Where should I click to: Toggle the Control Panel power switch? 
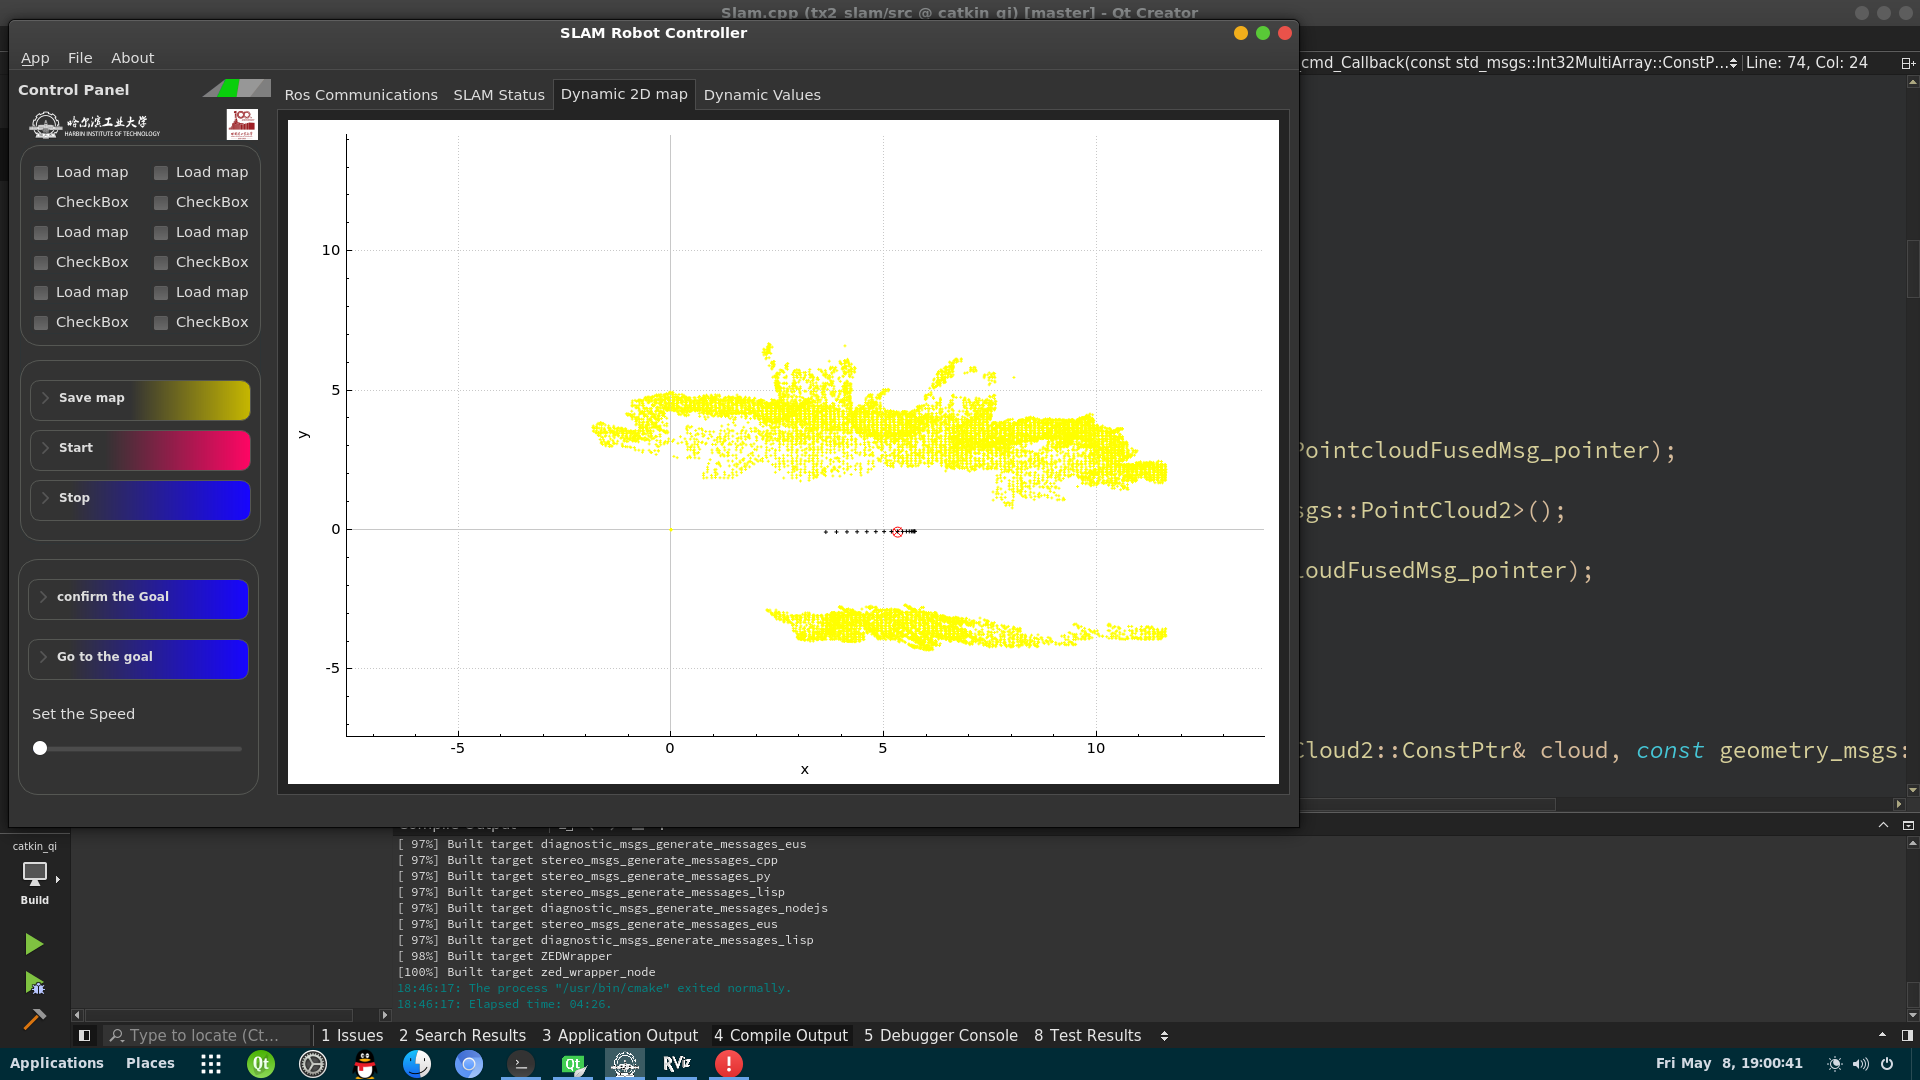click(237, 88)
